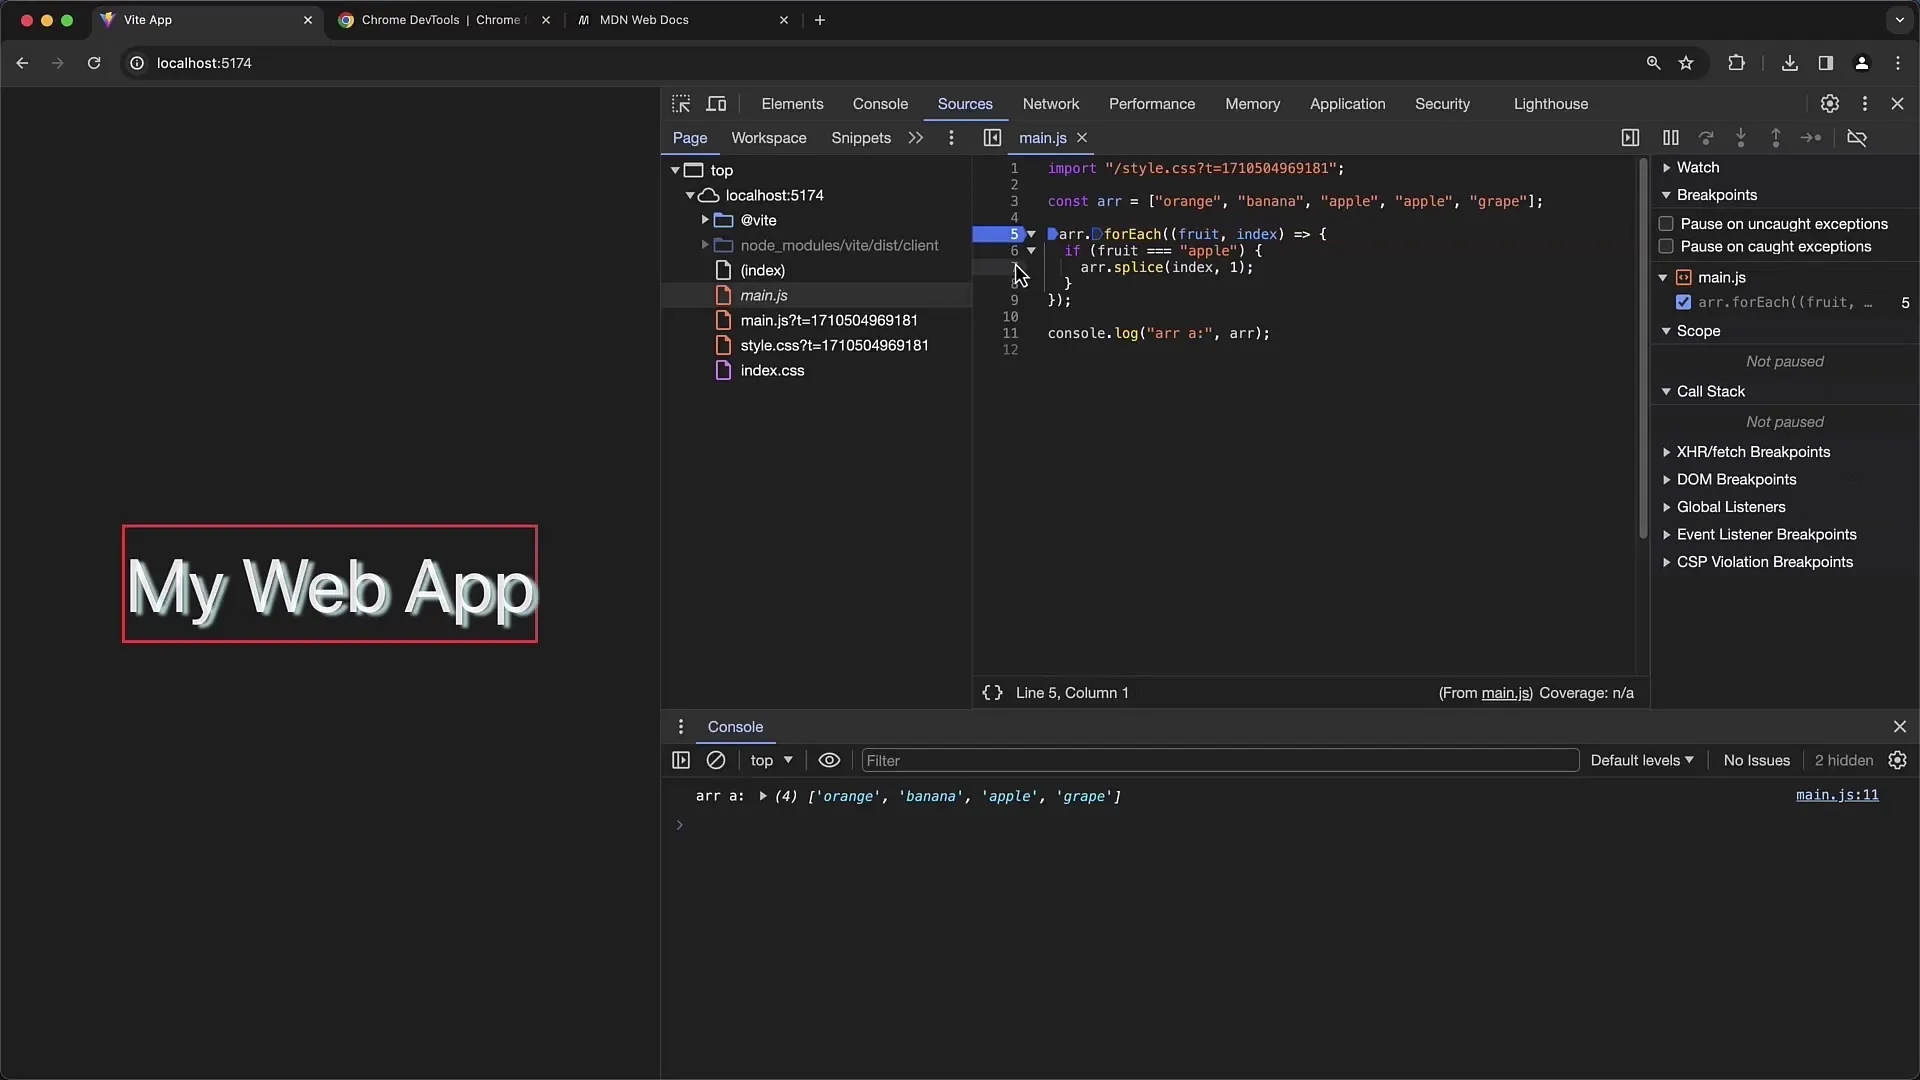Screen dimensions: 1920x1080
Task: Open the Default levels dropdown
Action: click(x=1642, y=761)
